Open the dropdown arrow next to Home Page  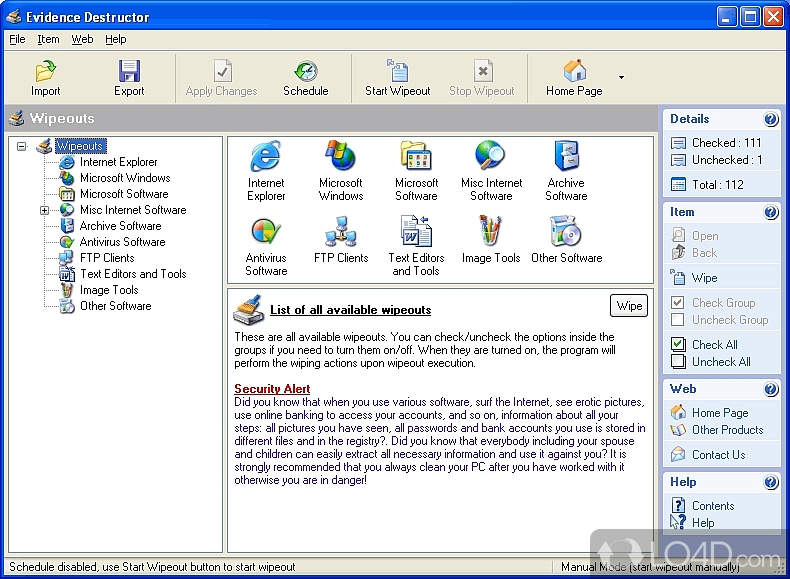[x=621, y=78]
